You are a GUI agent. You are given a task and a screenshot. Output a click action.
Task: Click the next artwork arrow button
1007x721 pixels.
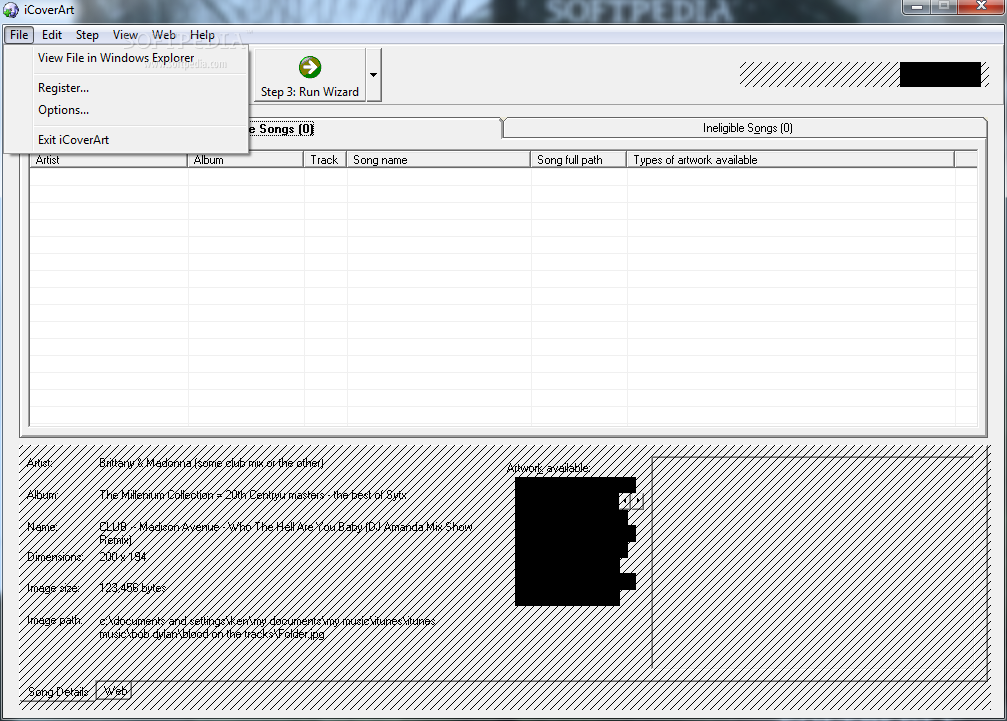coord(637,501)
